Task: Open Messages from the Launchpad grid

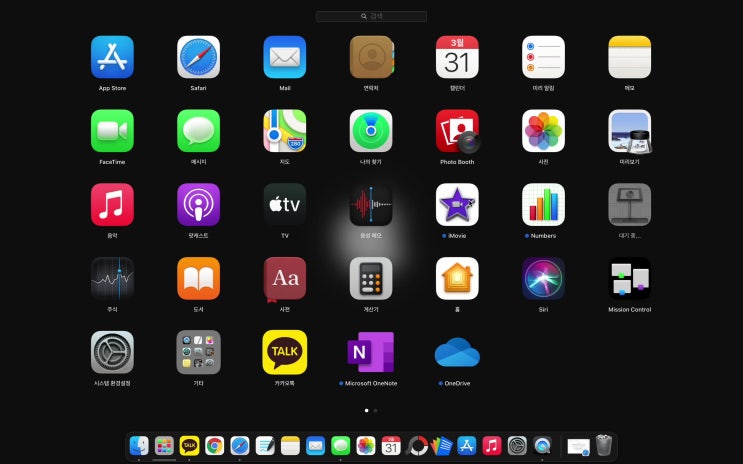Action: 199,131
